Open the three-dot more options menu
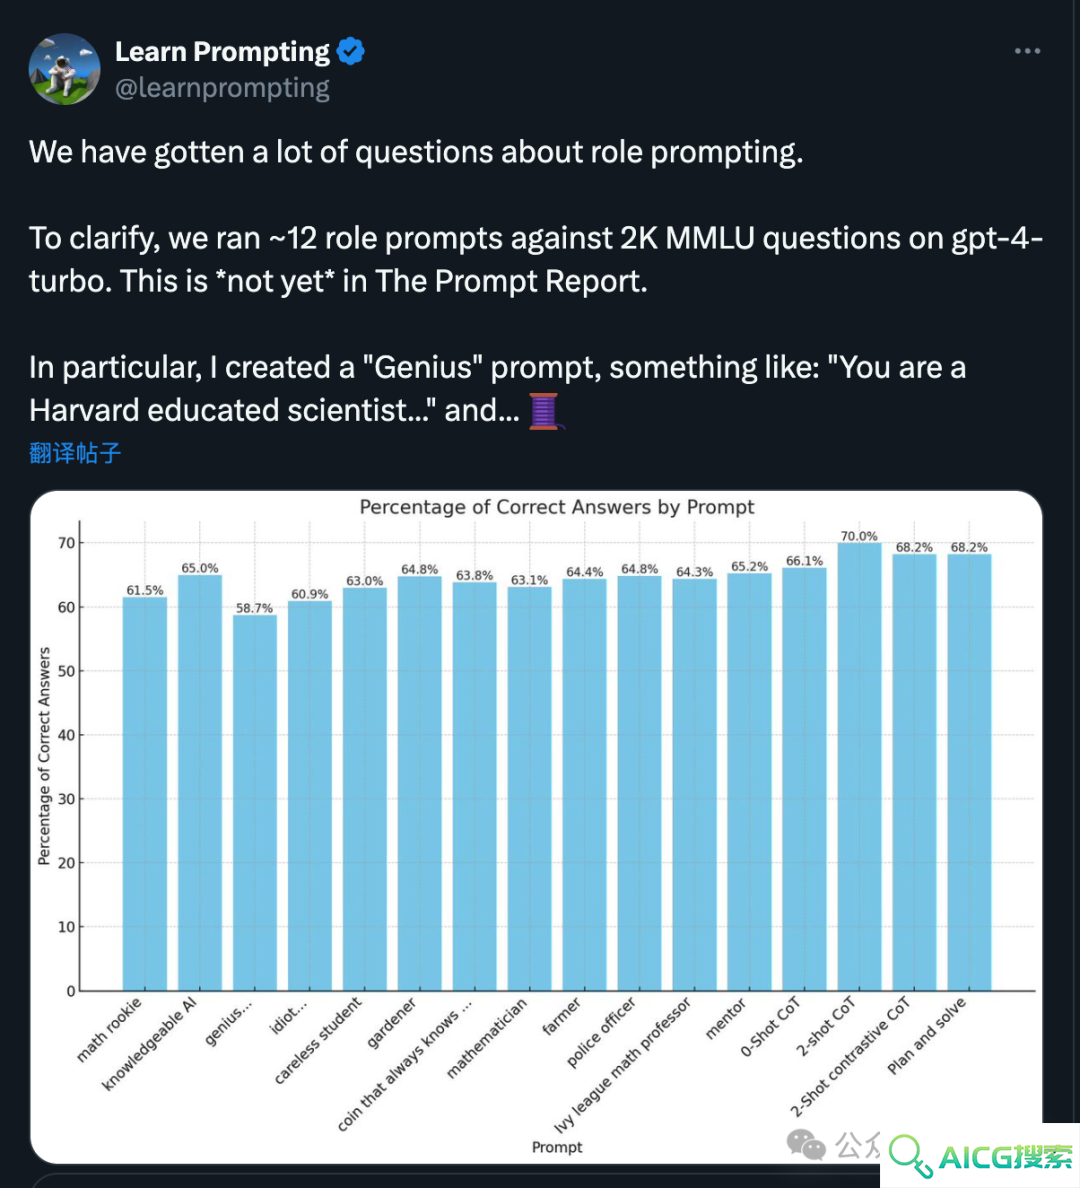 pyautogui.click(x=1027, y=51)
